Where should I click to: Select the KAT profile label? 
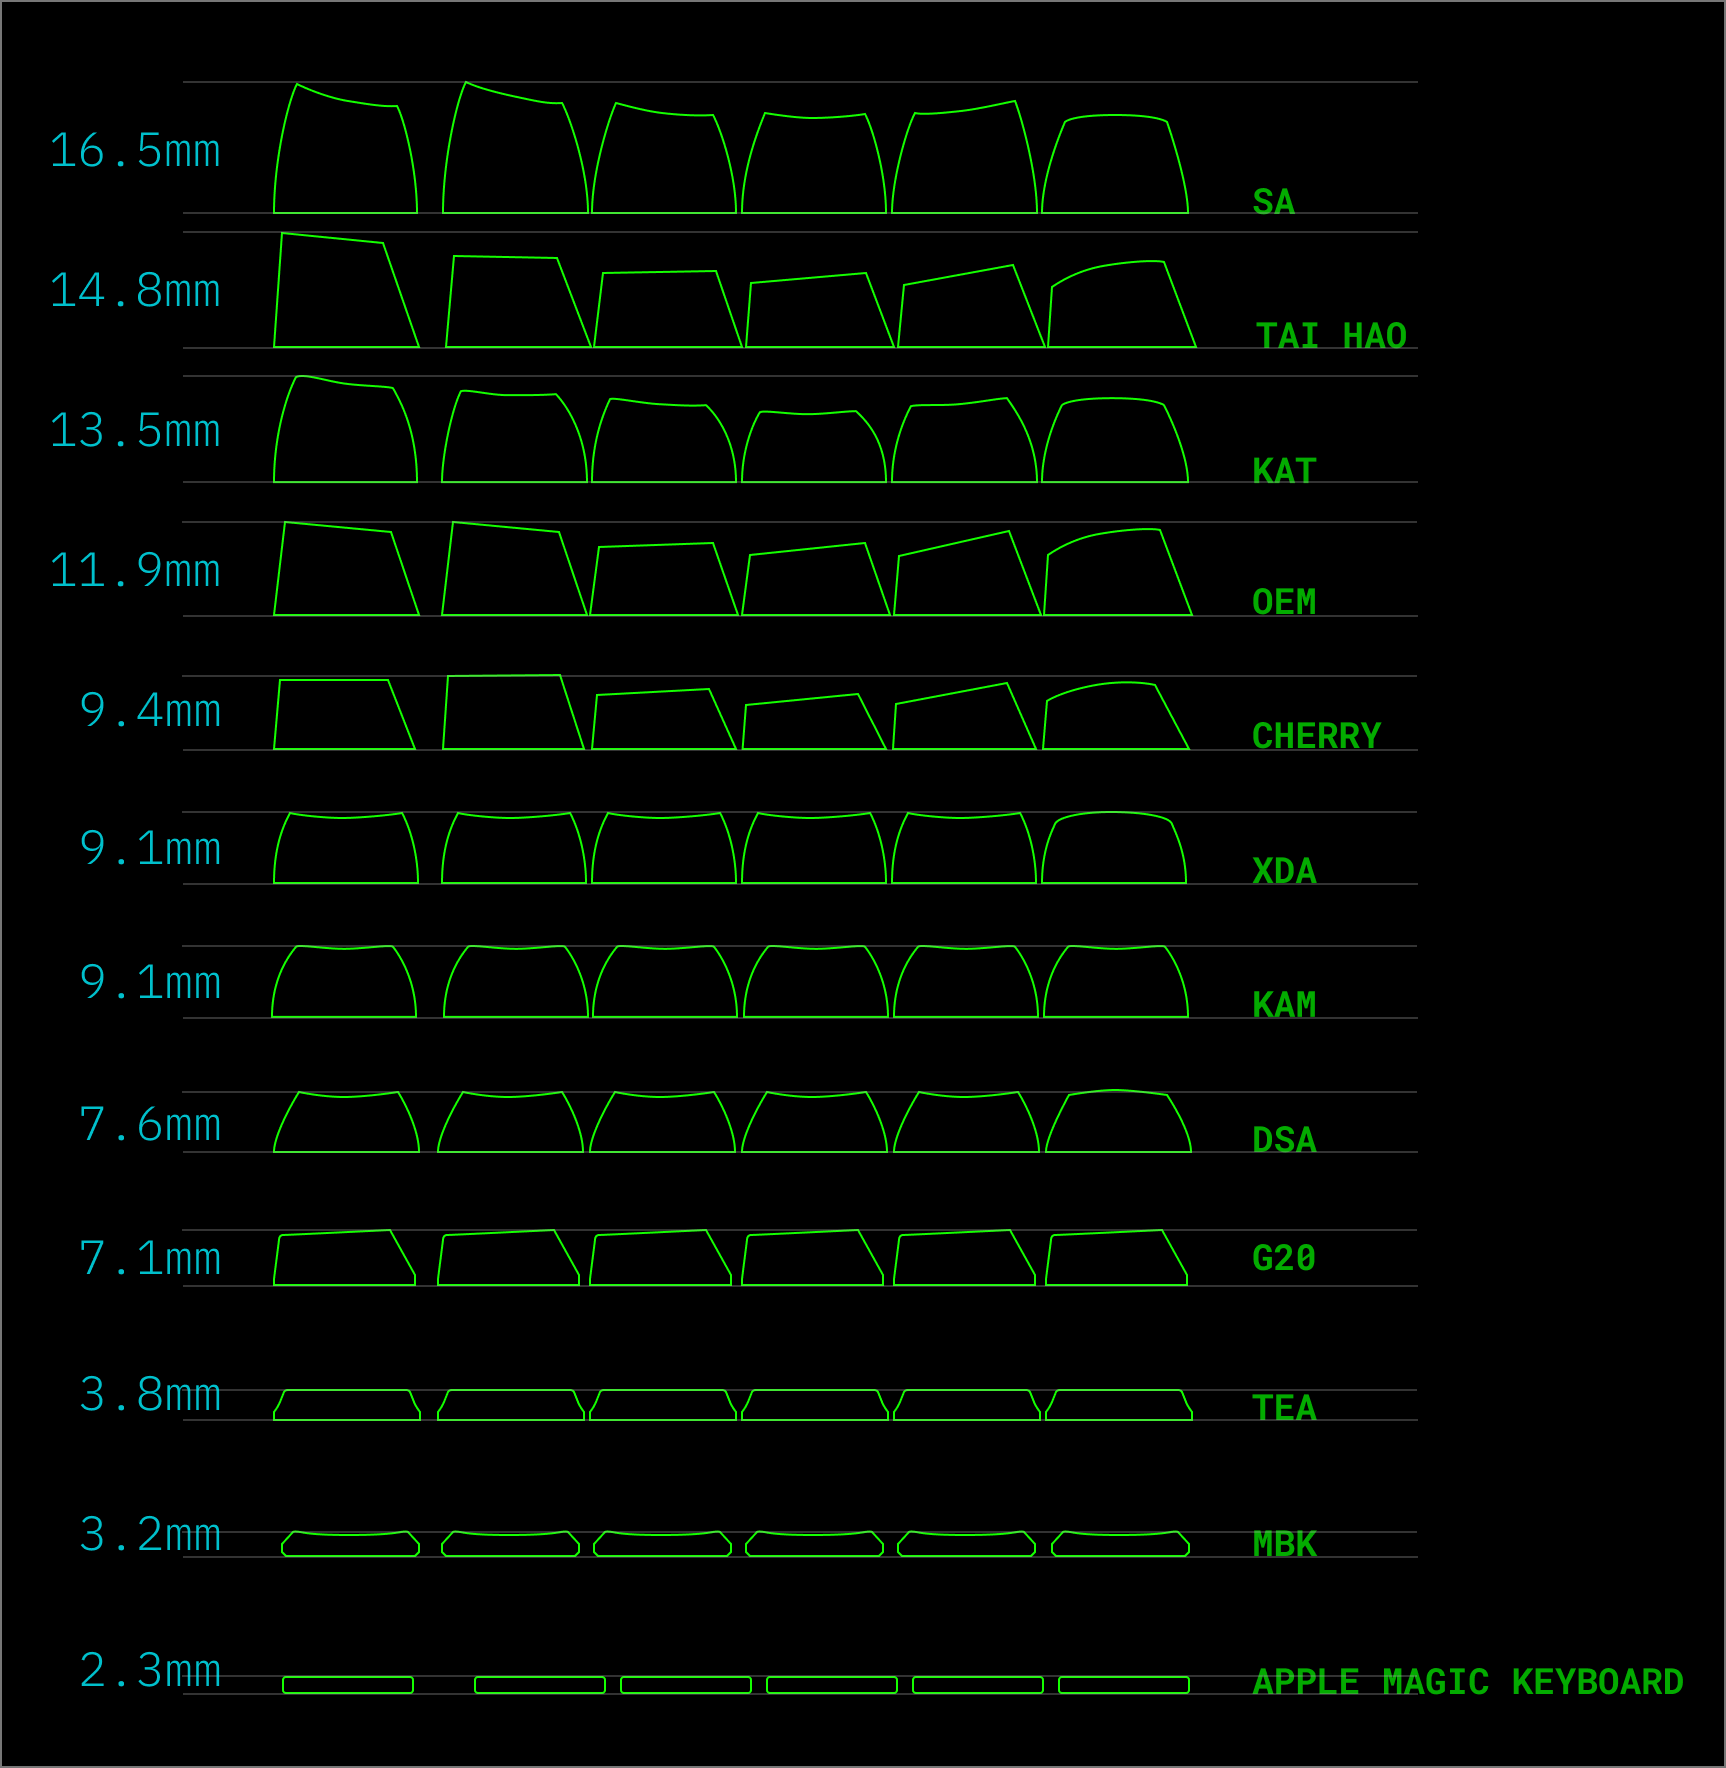[x=1283, y=472]
